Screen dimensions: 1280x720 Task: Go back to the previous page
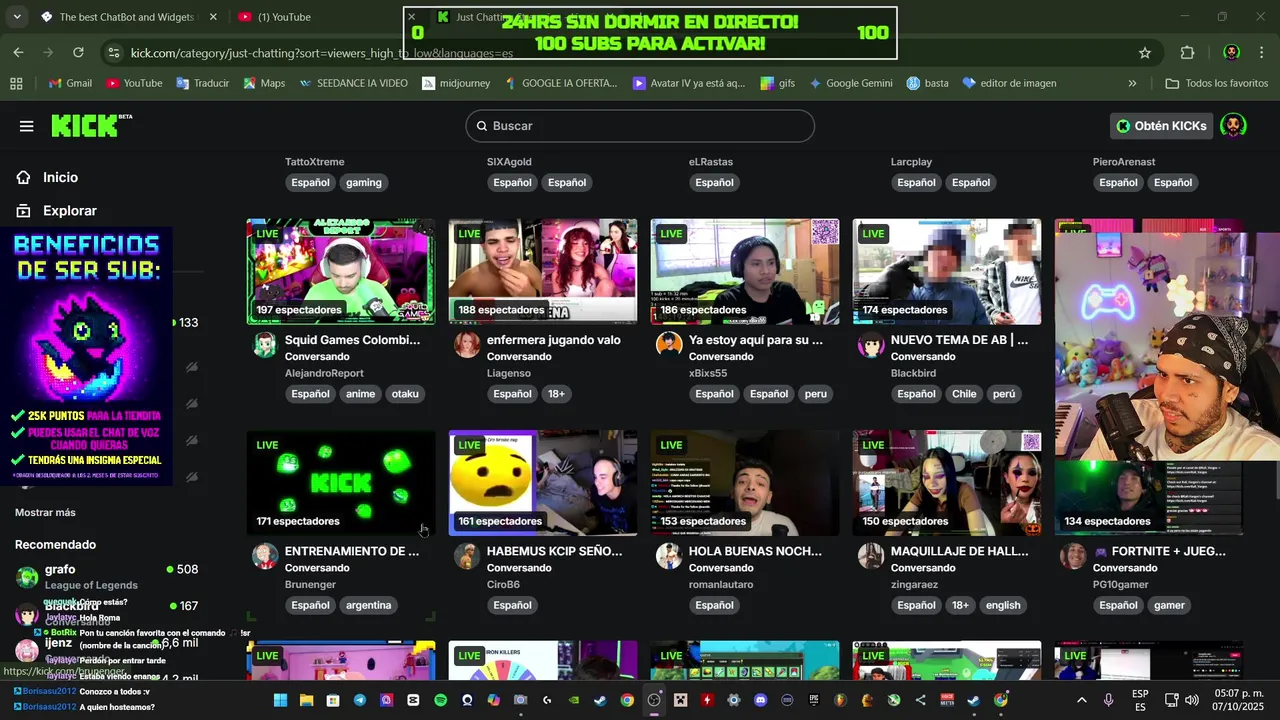point(19,52)
